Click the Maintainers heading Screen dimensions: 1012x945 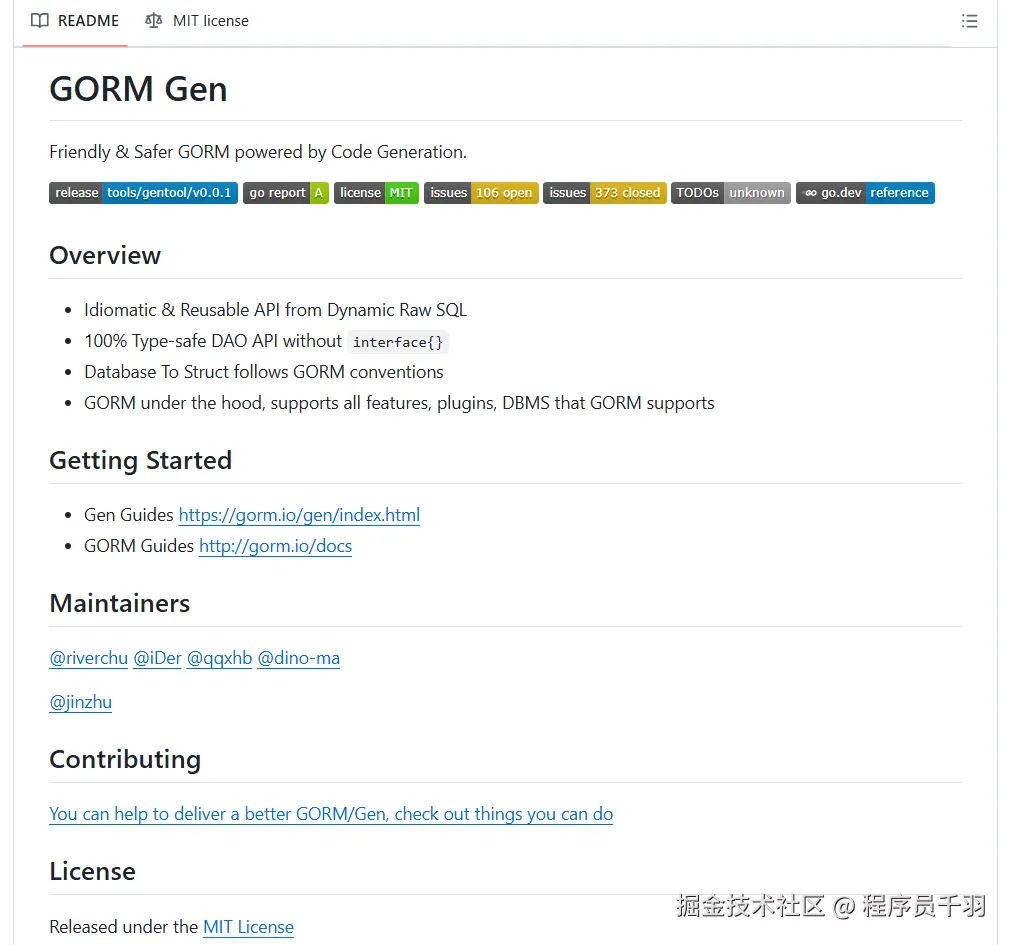119,604
